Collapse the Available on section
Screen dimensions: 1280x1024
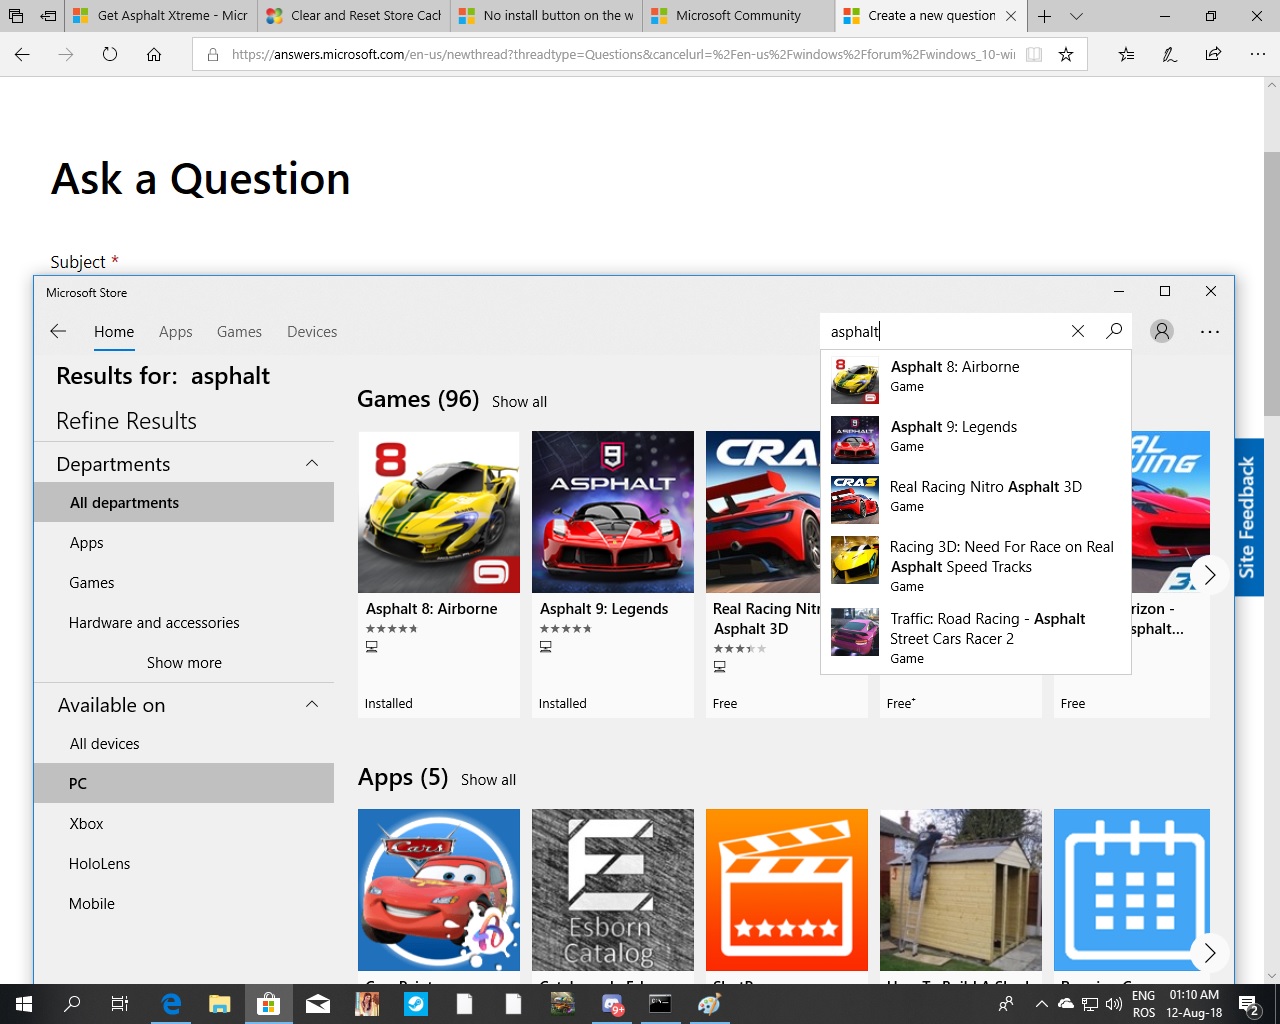[312, 704]
